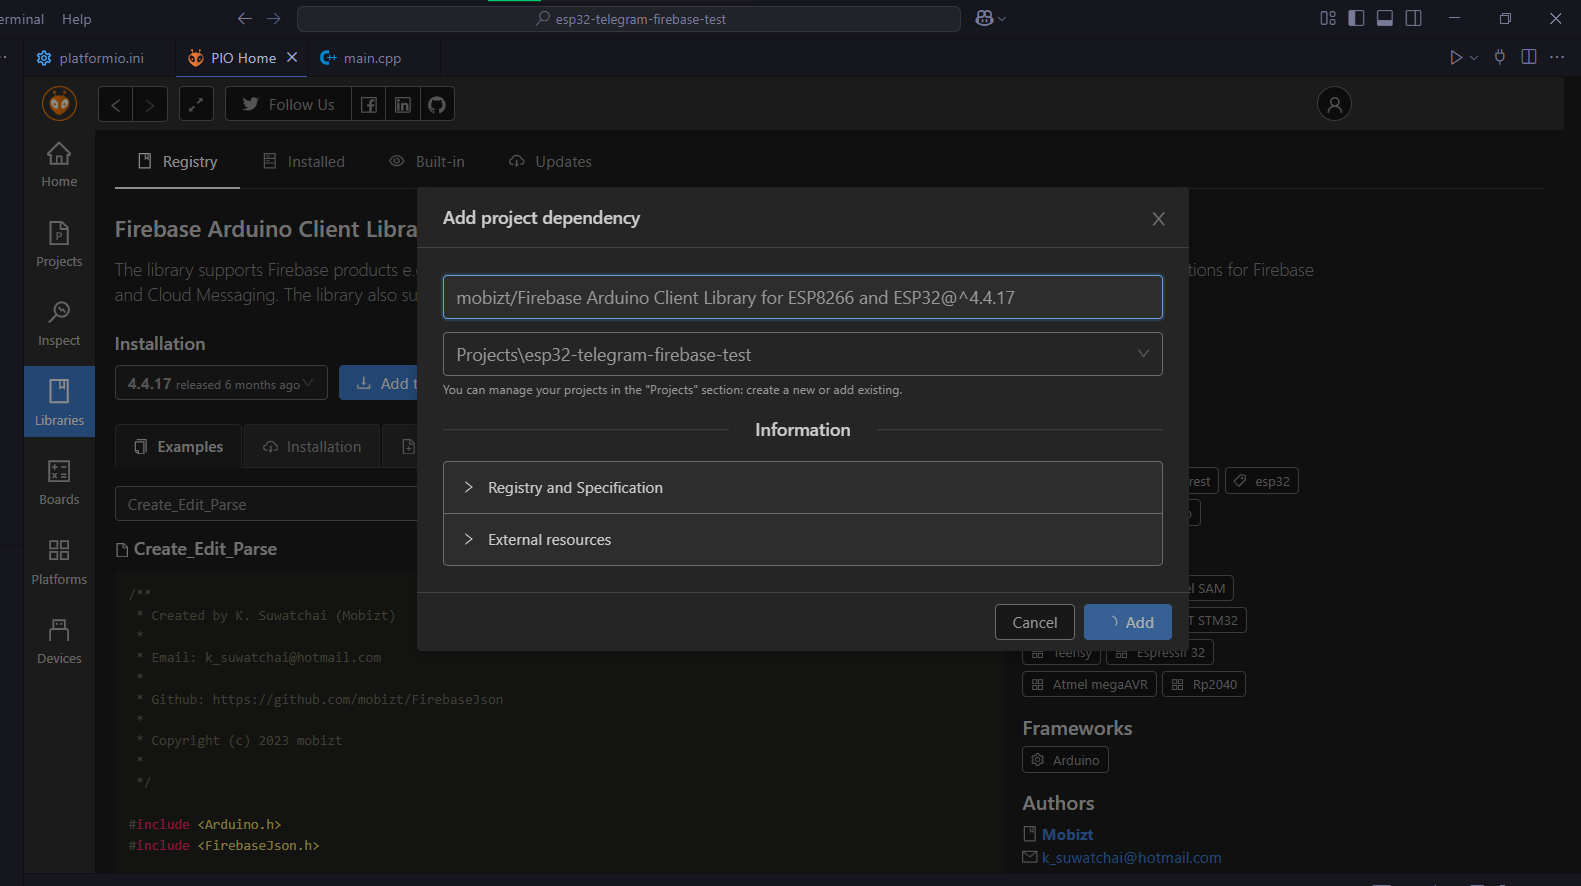Open the PIO account profile icon
Image resolution: width=1581 pixels, height=886 pixels.
coord(1334,104)
